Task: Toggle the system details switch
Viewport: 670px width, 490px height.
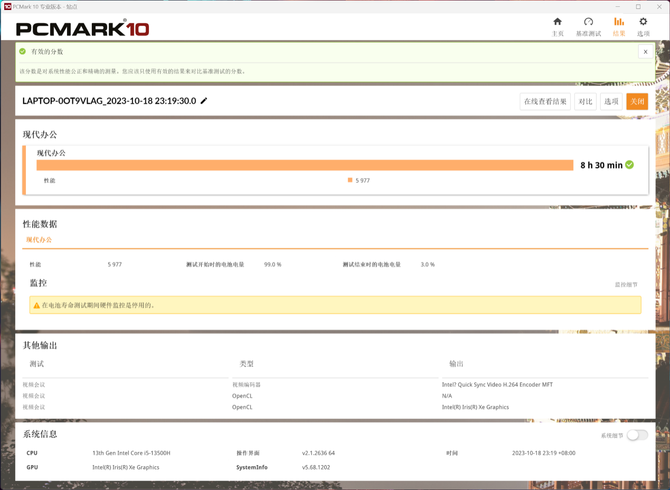Action: (637, 435)
